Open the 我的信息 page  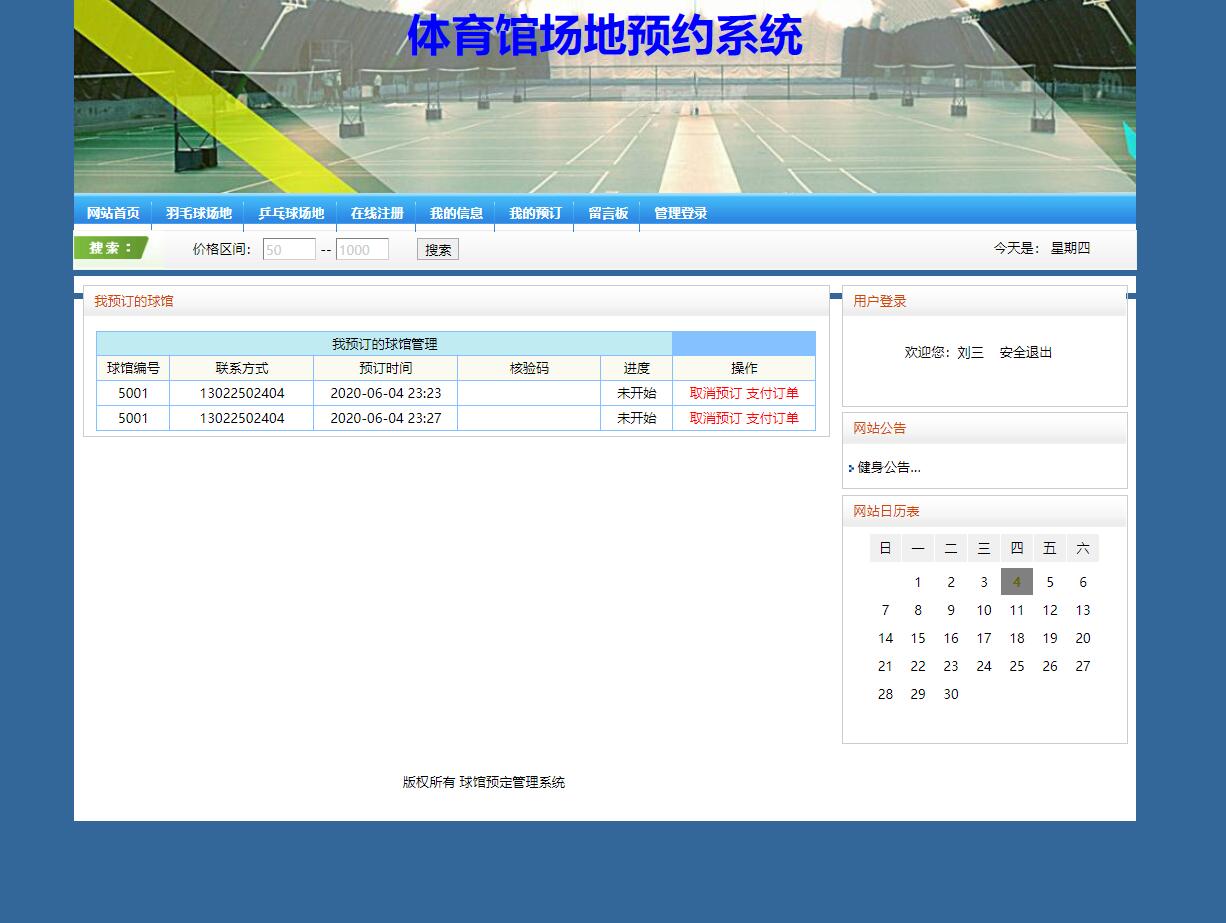[456, 213]
